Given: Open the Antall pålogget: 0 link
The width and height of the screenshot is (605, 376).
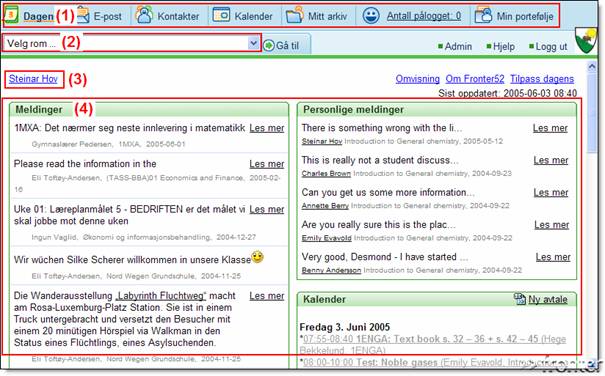Looking at the screenshot, I should point(424,16).
